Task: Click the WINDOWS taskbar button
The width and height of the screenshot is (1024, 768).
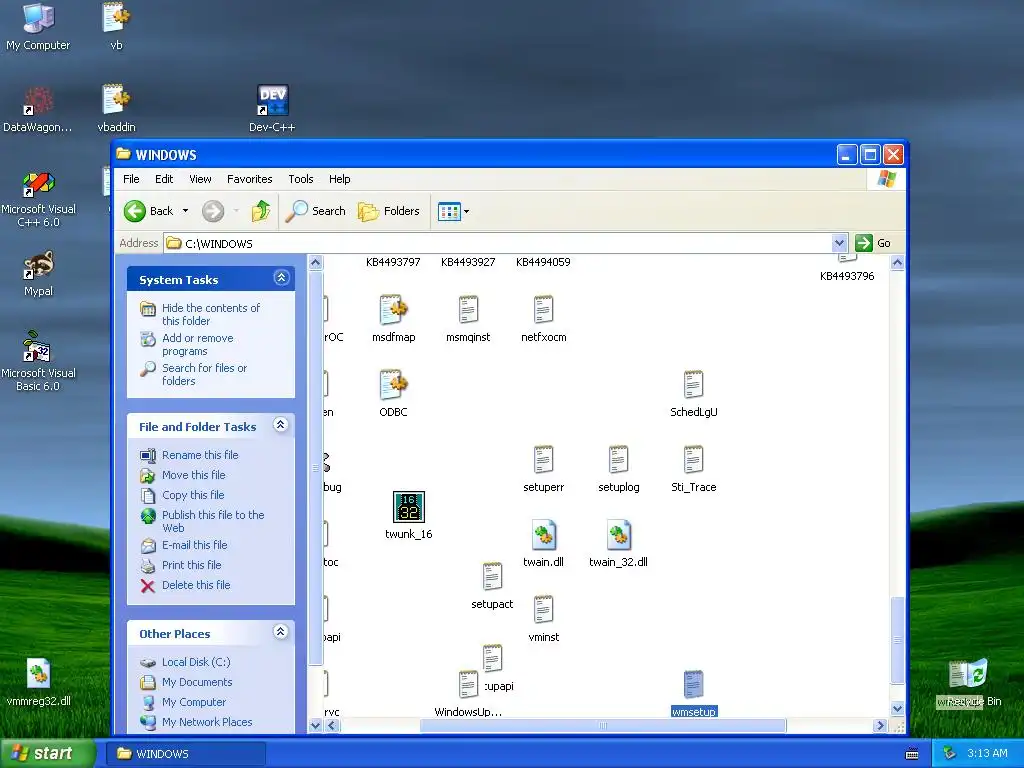Action: (x=185, y=754)
